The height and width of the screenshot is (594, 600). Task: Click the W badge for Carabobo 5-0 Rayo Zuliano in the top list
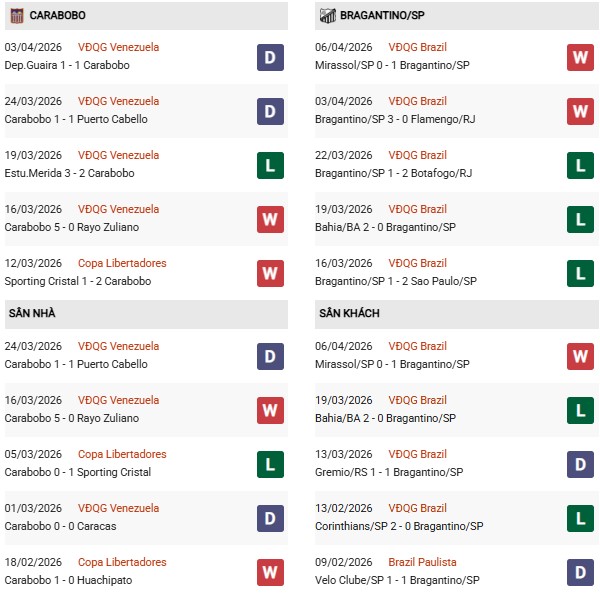(270, 219)
